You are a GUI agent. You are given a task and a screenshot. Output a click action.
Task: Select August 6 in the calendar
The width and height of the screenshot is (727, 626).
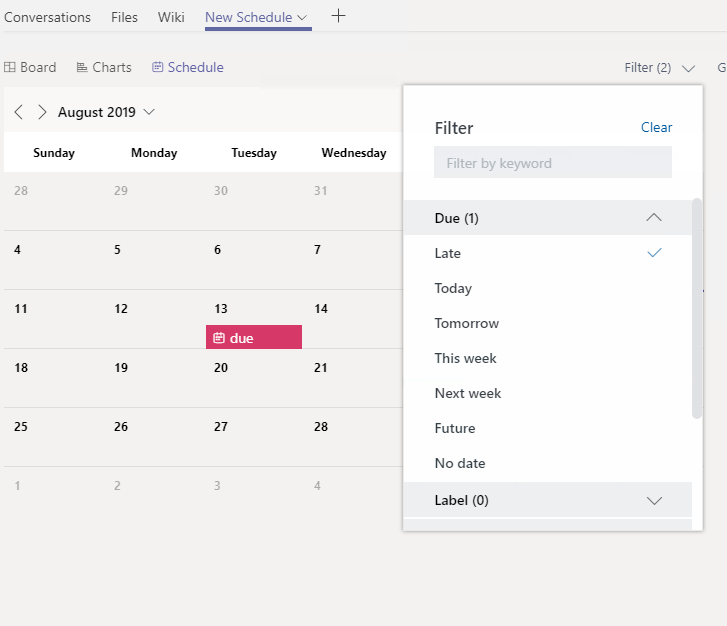[x=217, y=249]
